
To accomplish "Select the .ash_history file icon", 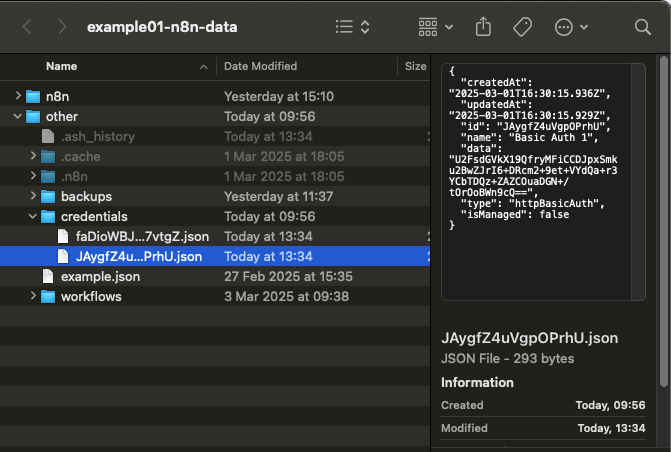I will (48, 137).
